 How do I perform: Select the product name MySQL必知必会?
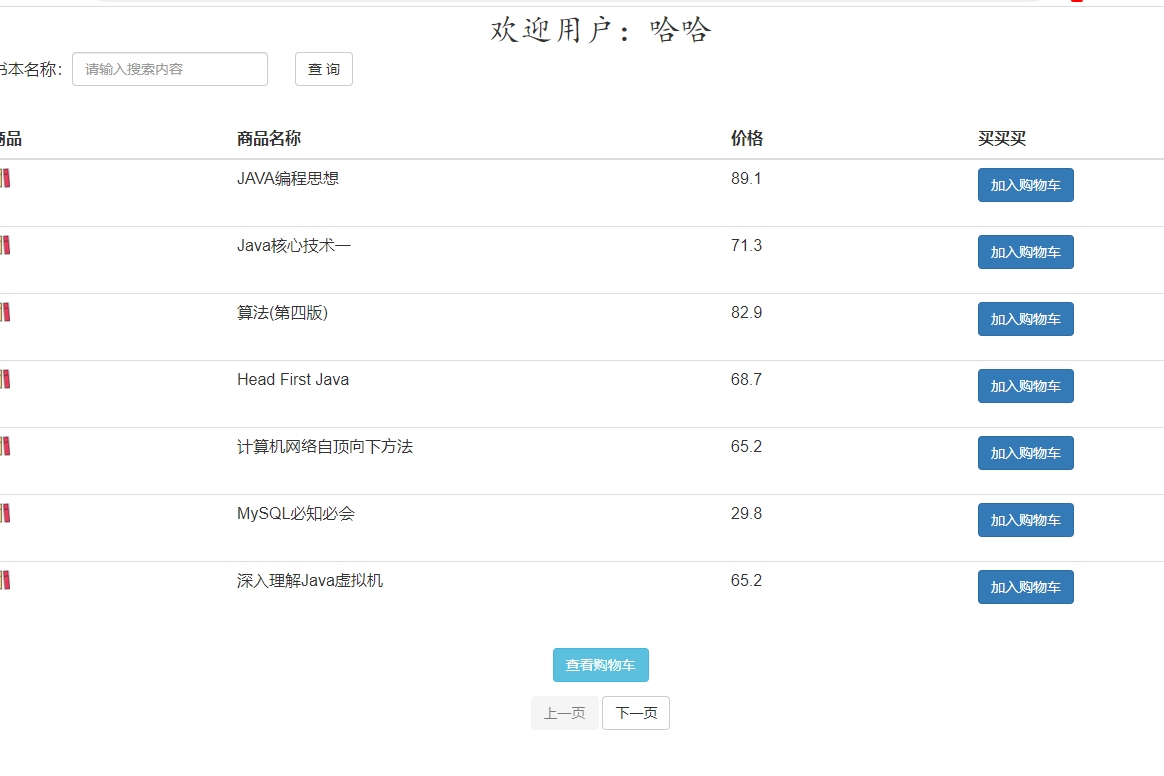[x=295, y=513]
